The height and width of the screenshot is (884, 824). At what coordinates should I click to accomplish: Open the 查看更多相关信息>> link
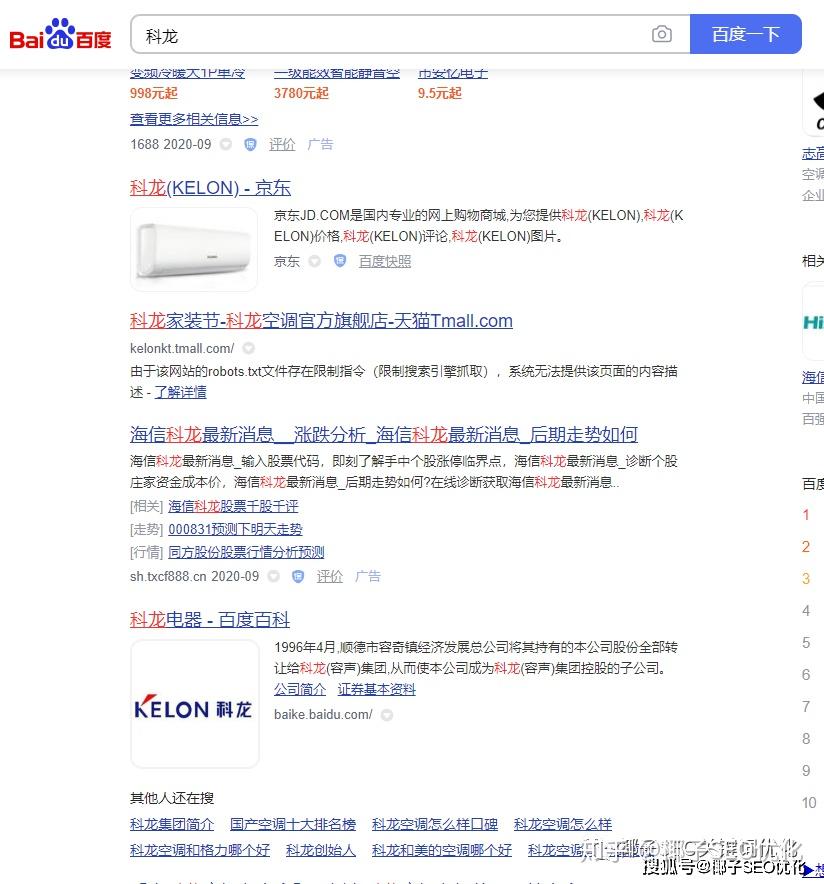point(194,120)
